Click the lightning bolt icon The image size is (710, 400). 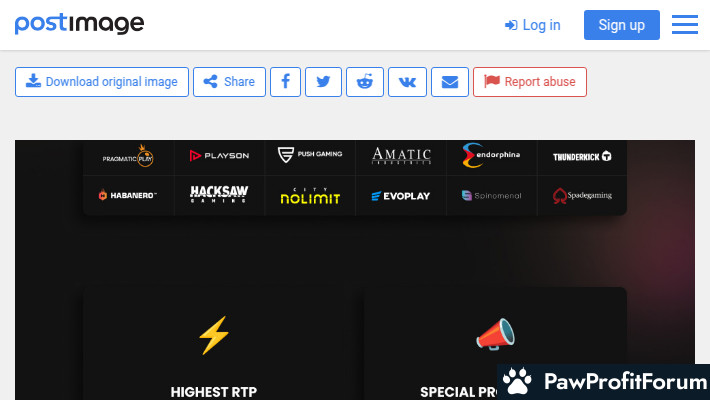coord(214,335)
